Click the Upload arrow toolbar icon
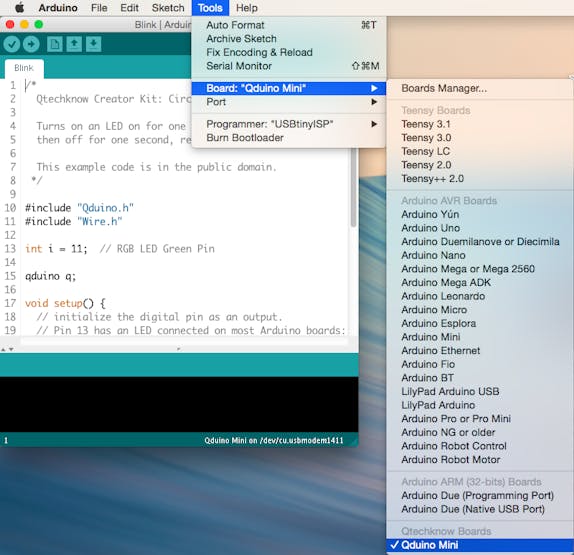 [x=31, y=44]
